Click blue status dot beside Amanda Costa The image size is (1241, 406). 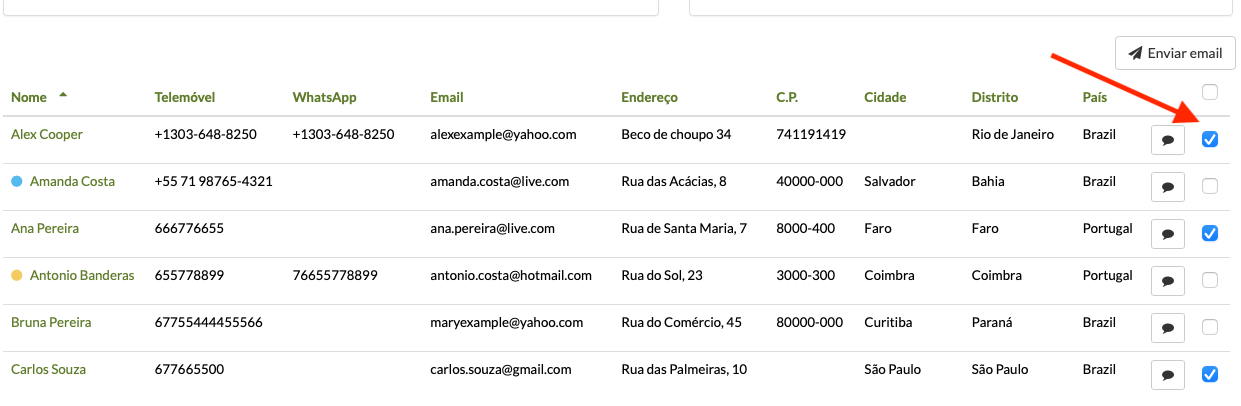tap(16, 182)
